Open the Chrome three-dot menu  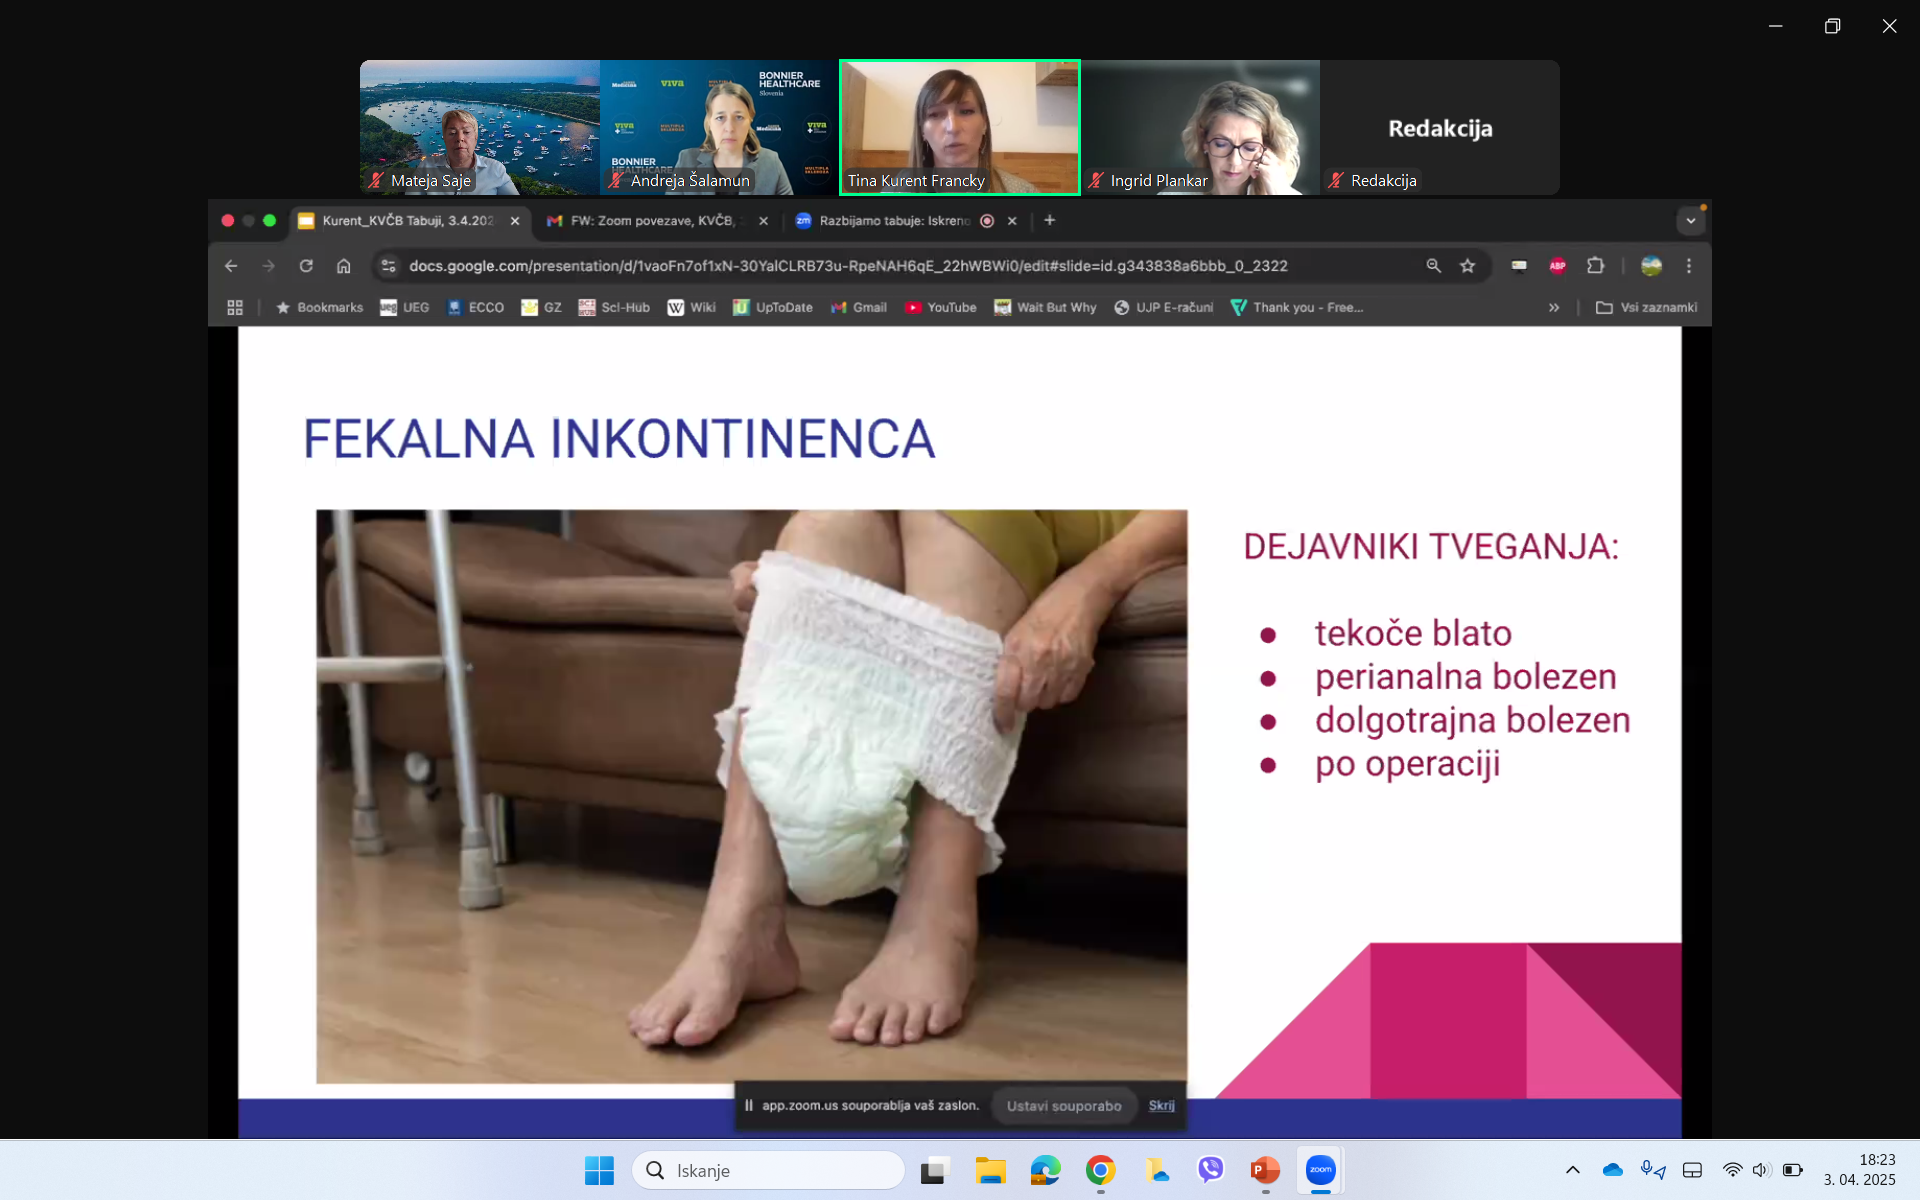(x=1689, y=266)
